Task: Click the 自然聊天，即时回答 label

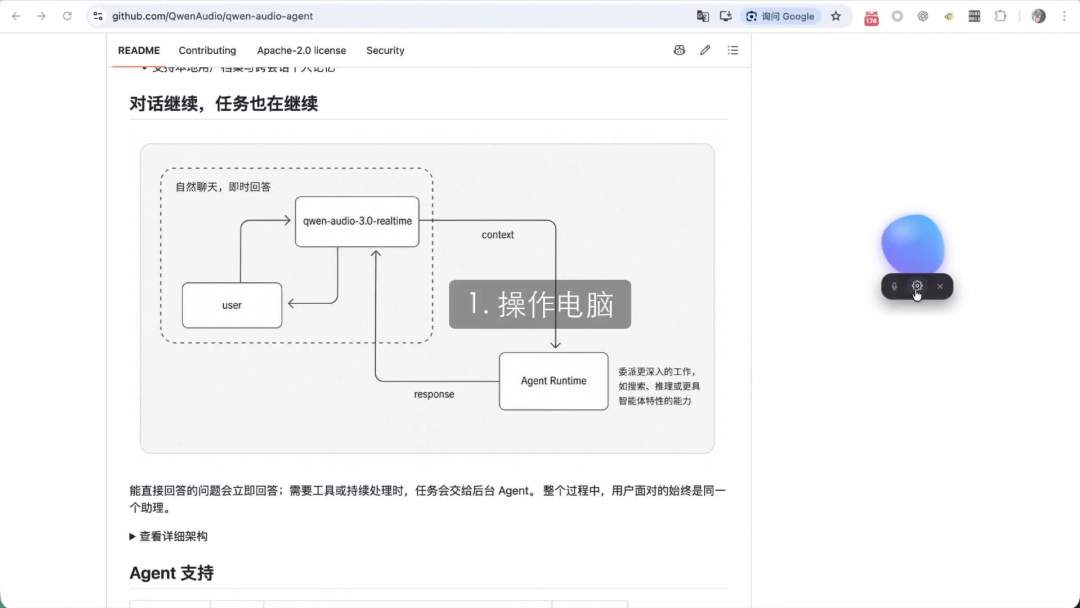Action: [x=223, y=187]
